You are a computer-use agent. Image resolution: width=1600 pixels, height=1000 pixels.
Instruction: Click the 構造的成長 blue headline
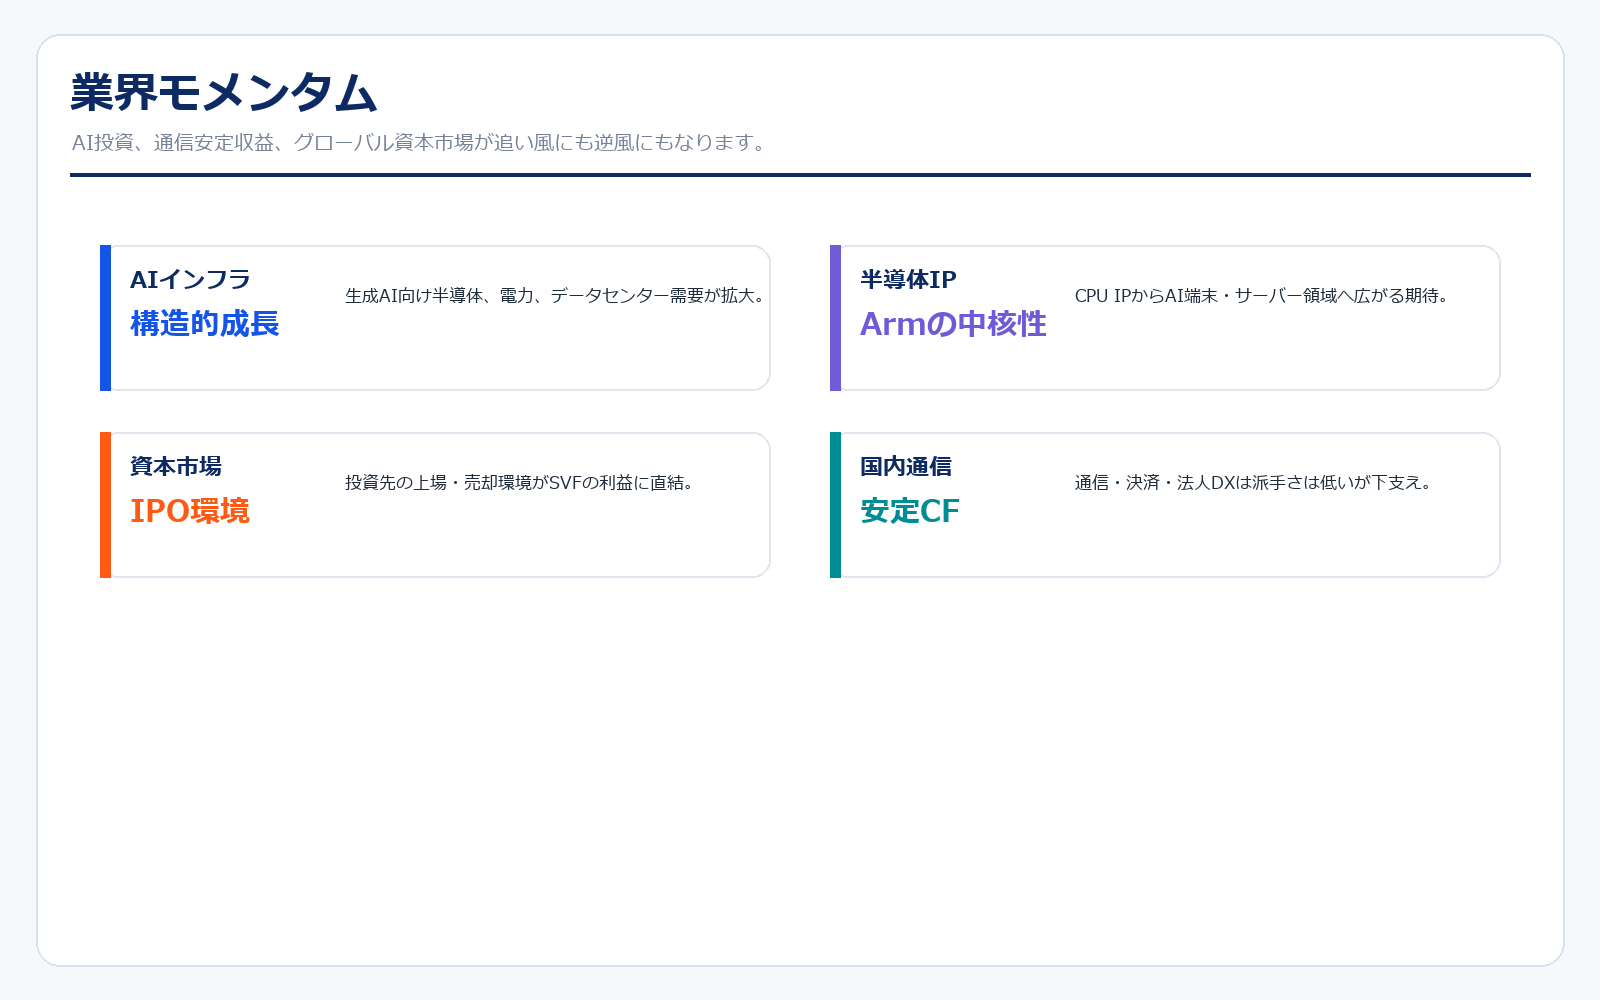tap(205, 324)
